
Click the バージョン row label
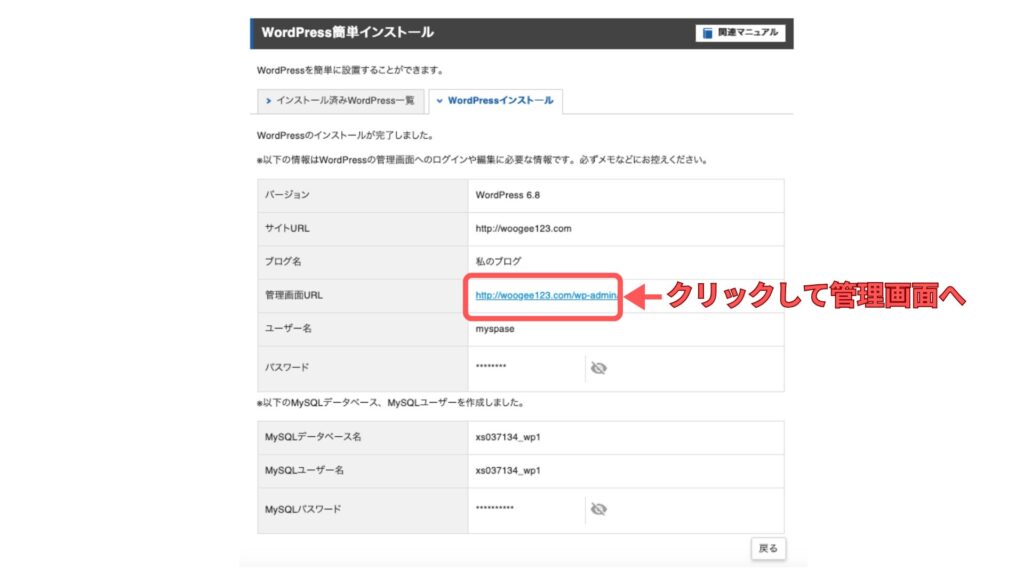pyautogui.click(x=287, y=195)
